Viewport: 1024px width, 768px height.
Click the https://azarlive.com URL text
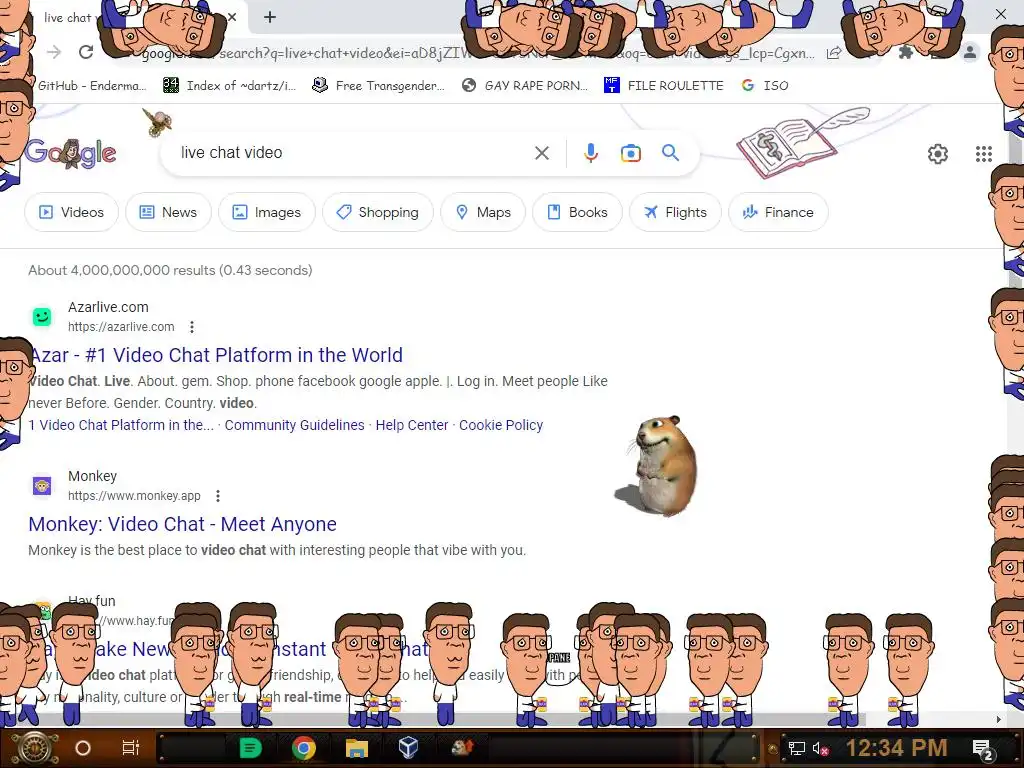point(121,327)
